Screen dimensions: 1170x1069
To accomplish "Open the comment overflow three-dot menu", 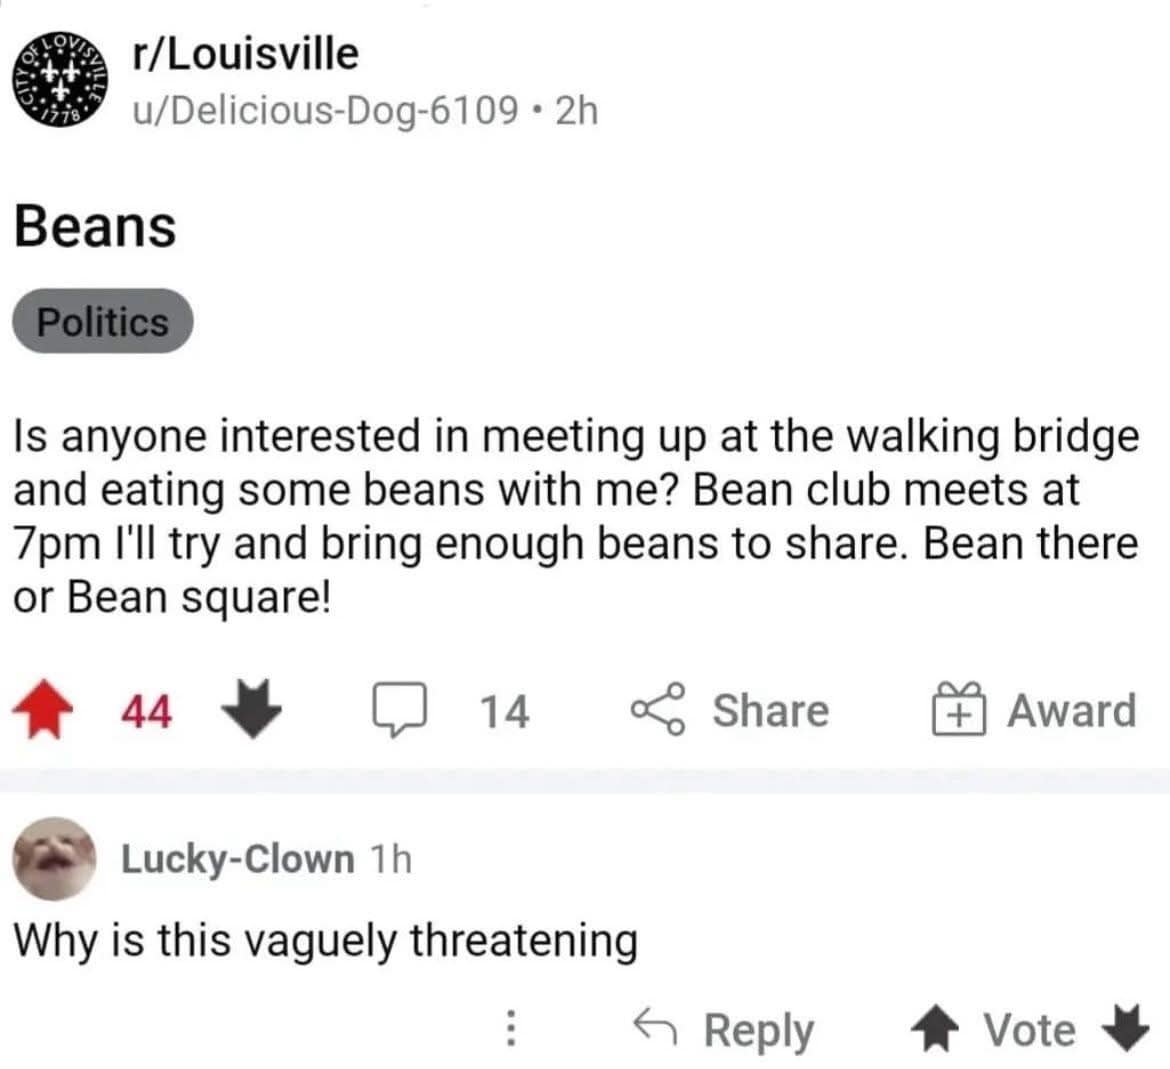I will [513, 1029].
